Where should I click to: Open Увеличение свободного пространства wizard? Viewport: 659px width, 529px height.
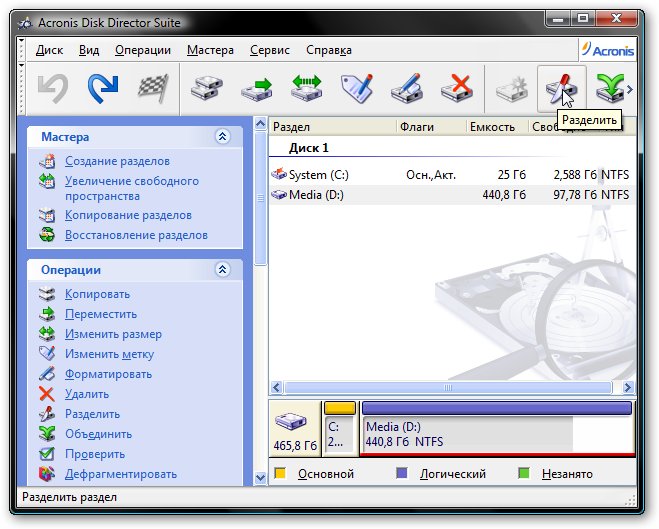[x=132, y=189]
